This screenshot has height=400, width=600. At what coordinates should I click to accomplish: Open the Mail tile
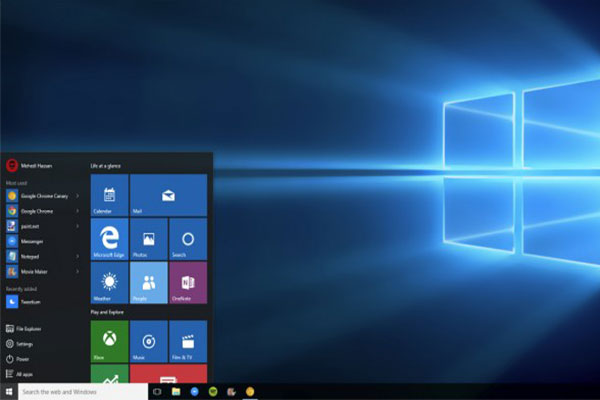tap(168, 195)
